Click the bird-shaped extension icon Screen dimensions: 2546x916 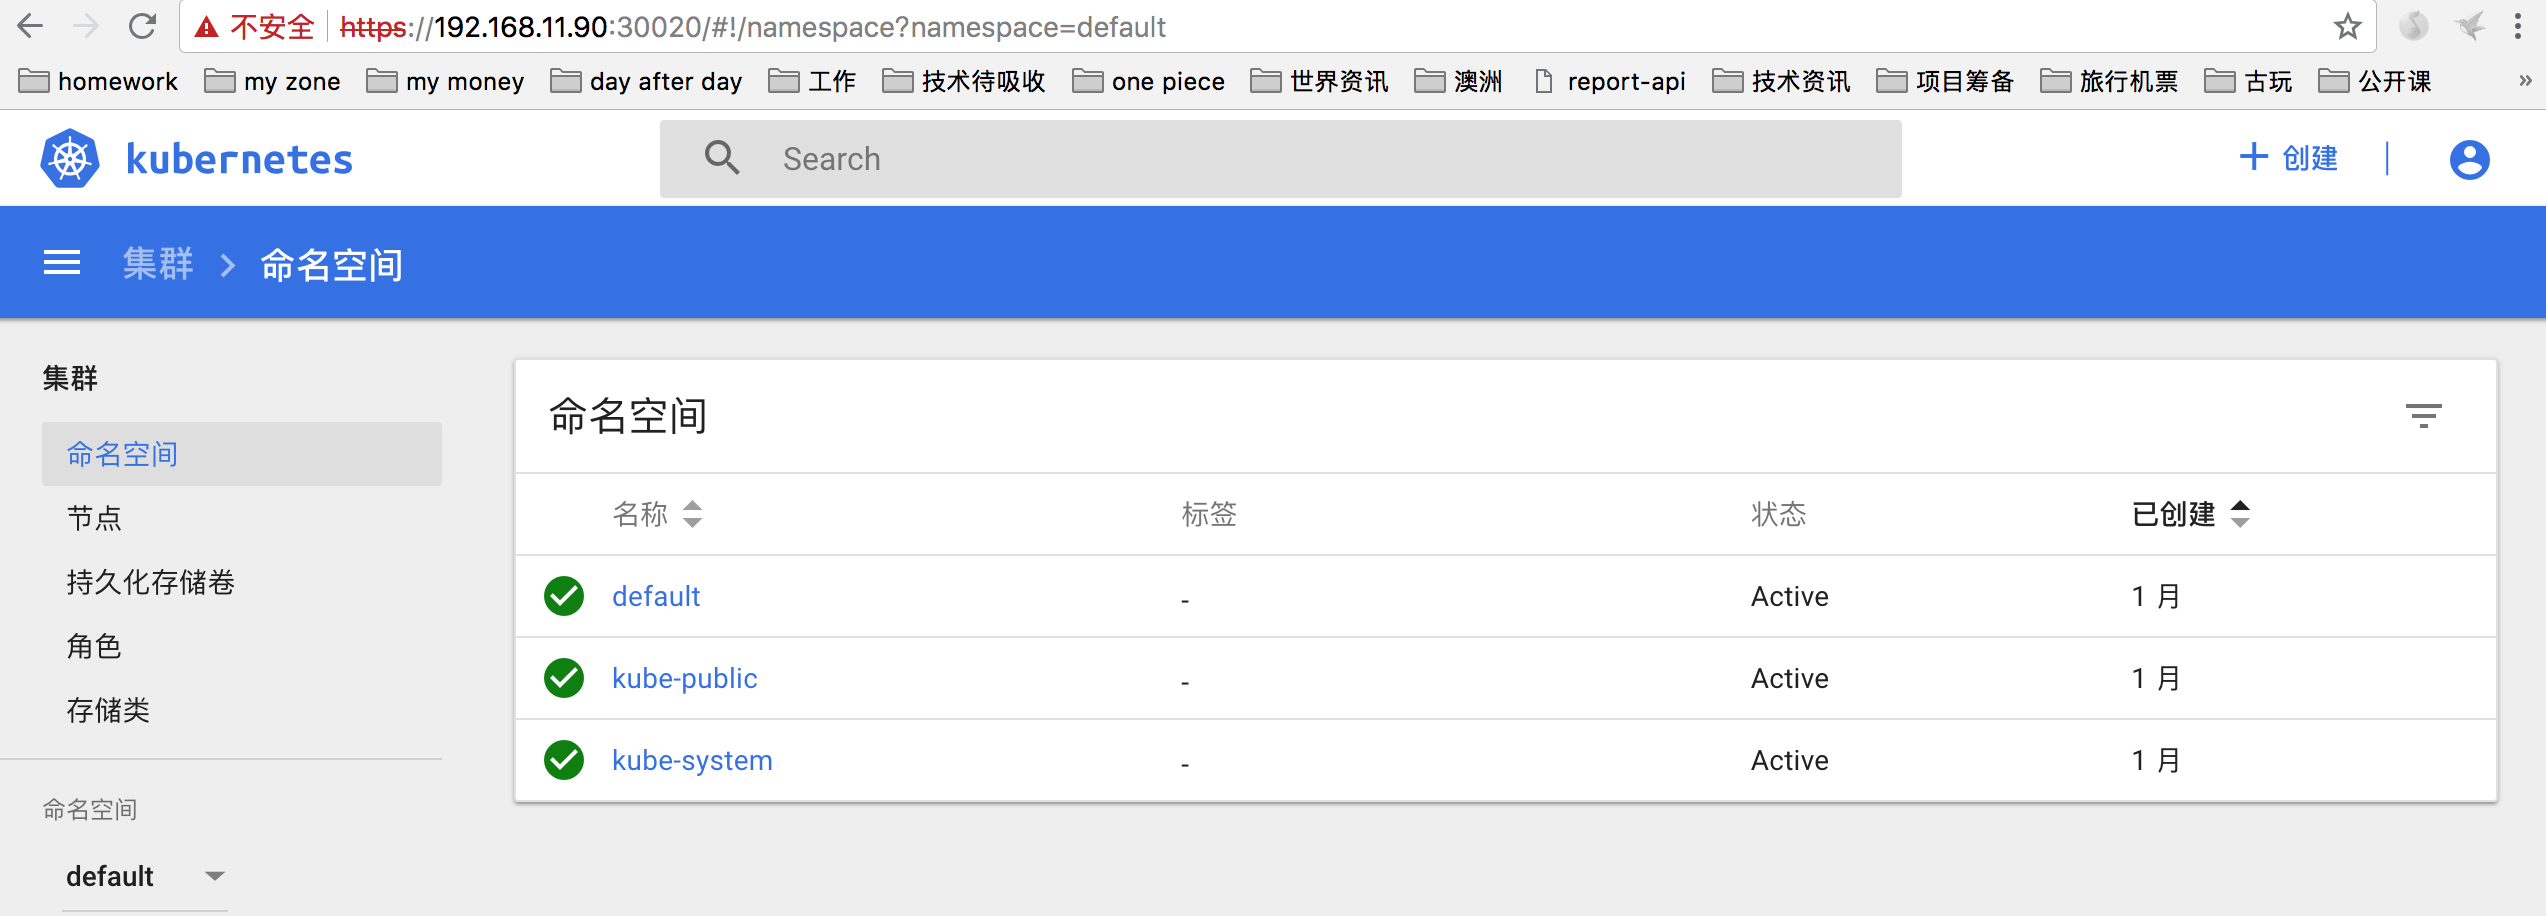pyautogui.click(x=2469, y=26)
